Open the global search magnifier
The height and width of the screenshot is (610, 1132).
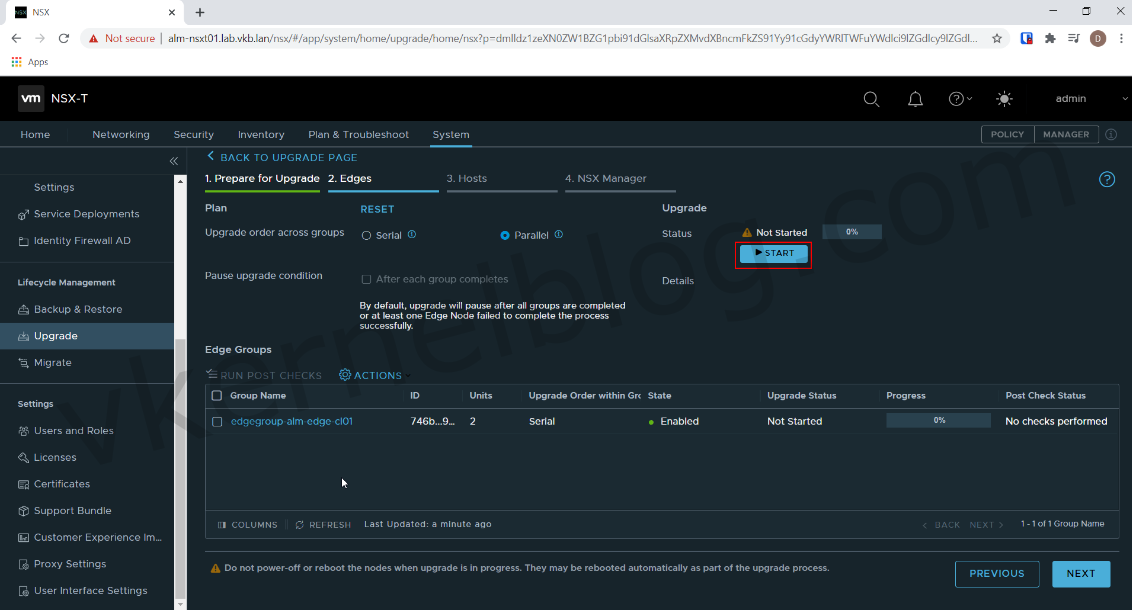pyautogui.click(x=871, y=98)
